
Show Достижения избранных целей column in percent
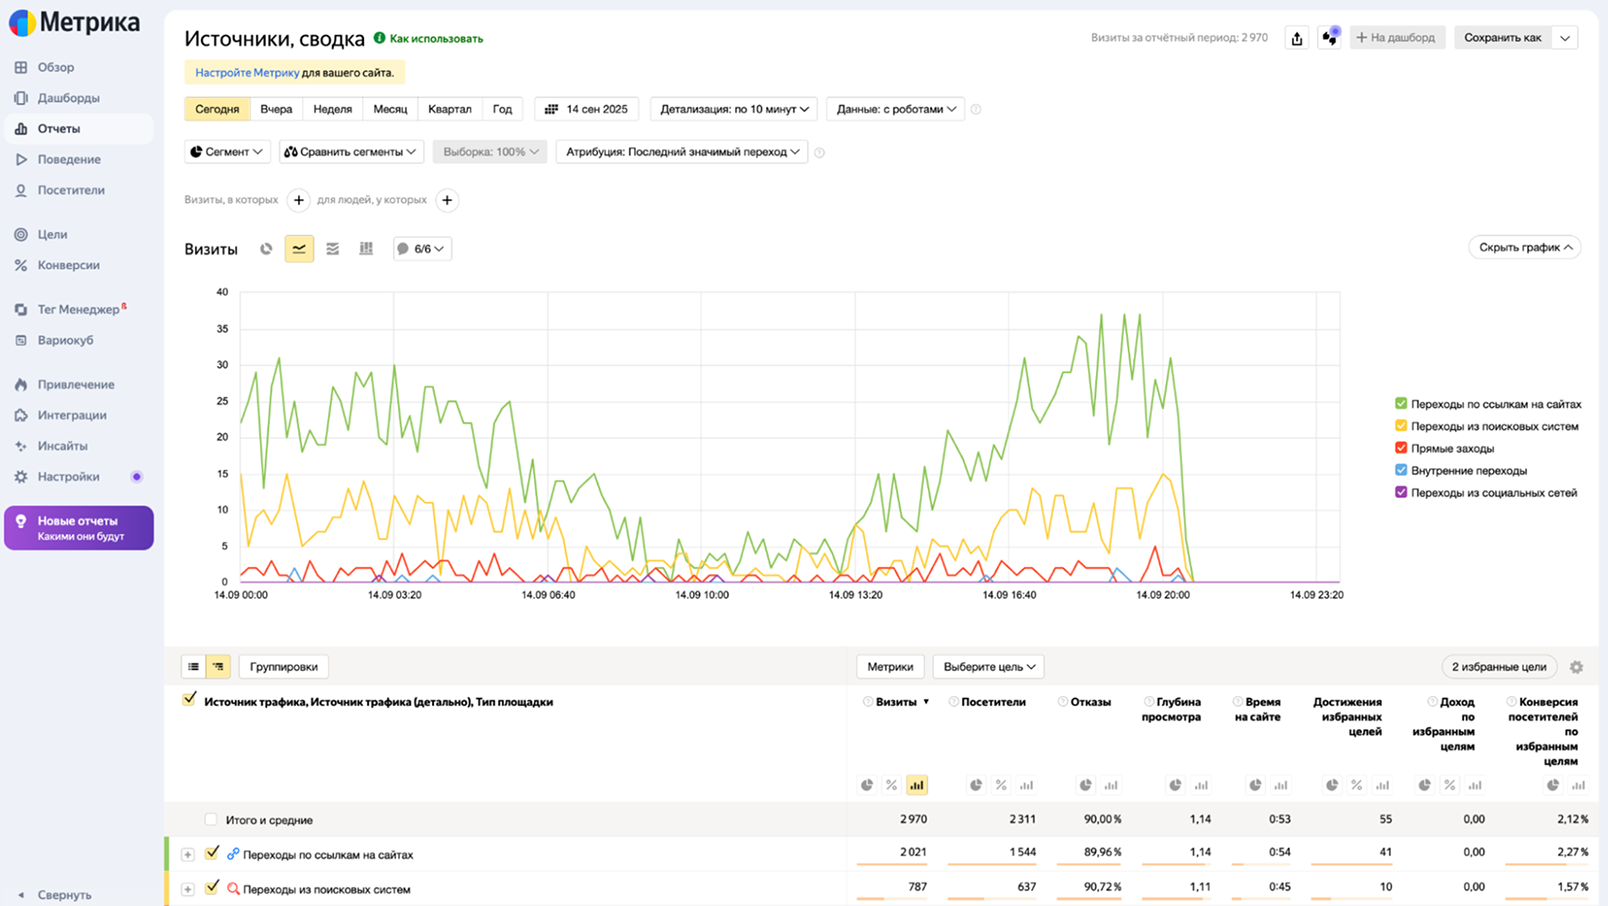click(1357, 785)
